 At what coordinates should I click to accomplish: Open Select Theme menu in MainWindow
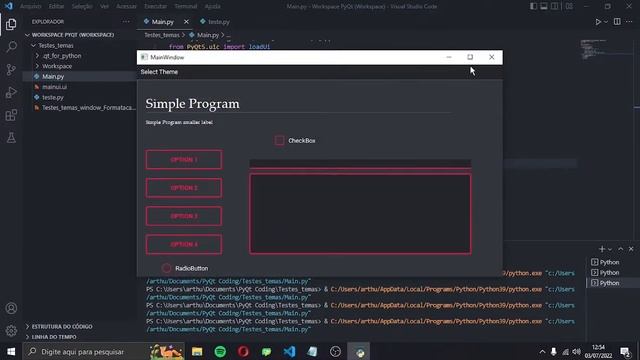159,72
